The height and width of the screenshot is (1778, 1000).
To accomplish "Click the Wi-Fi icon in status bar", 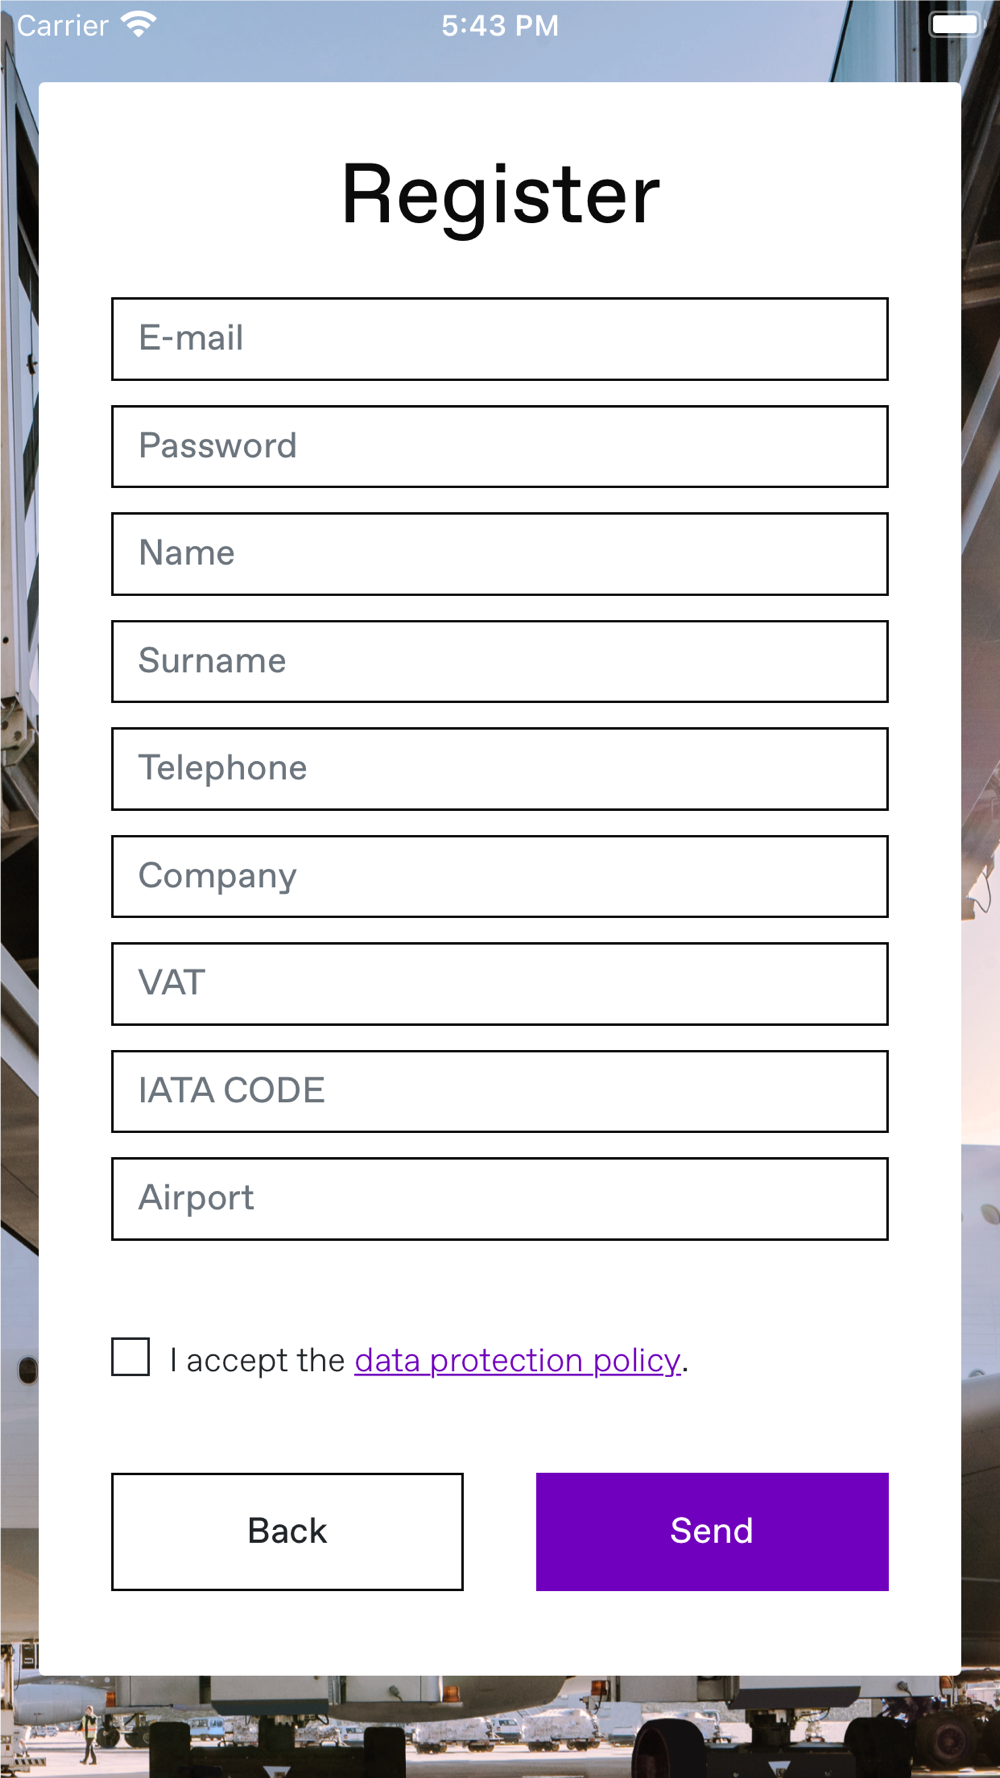I will pyautogui.click(x=138, y=24).
